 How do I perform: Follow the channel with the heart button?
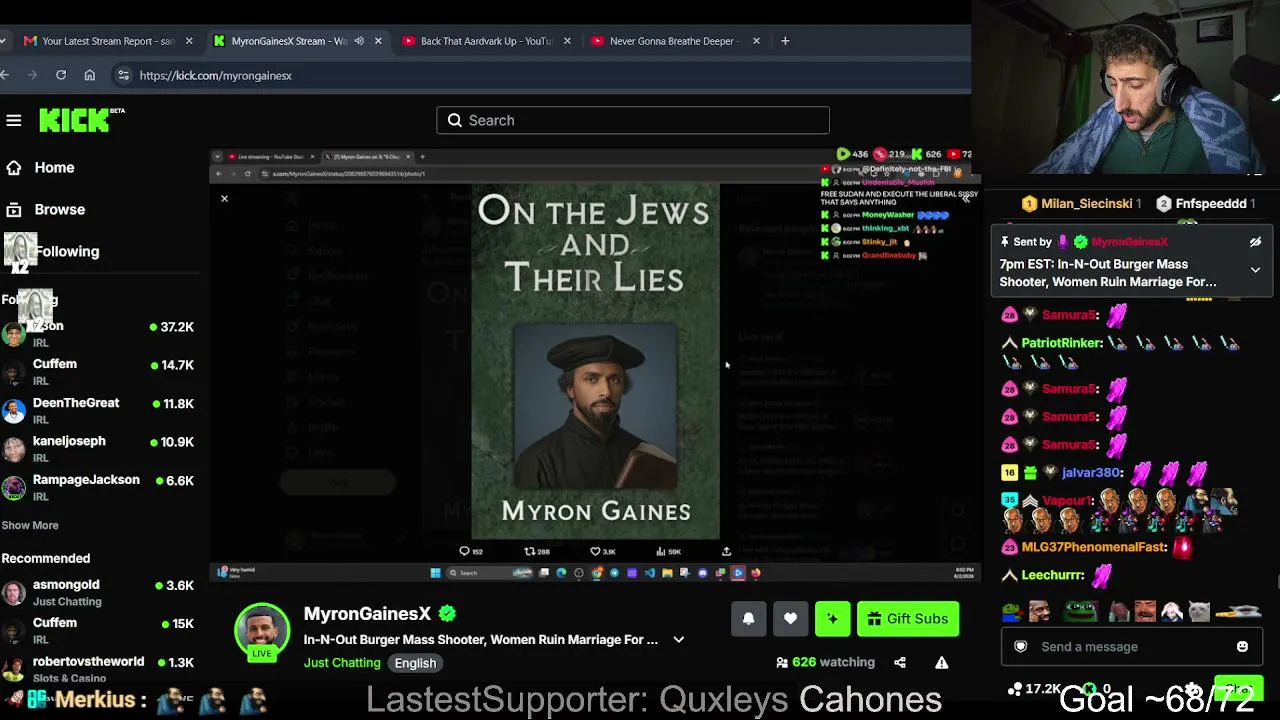click(790, 619)
